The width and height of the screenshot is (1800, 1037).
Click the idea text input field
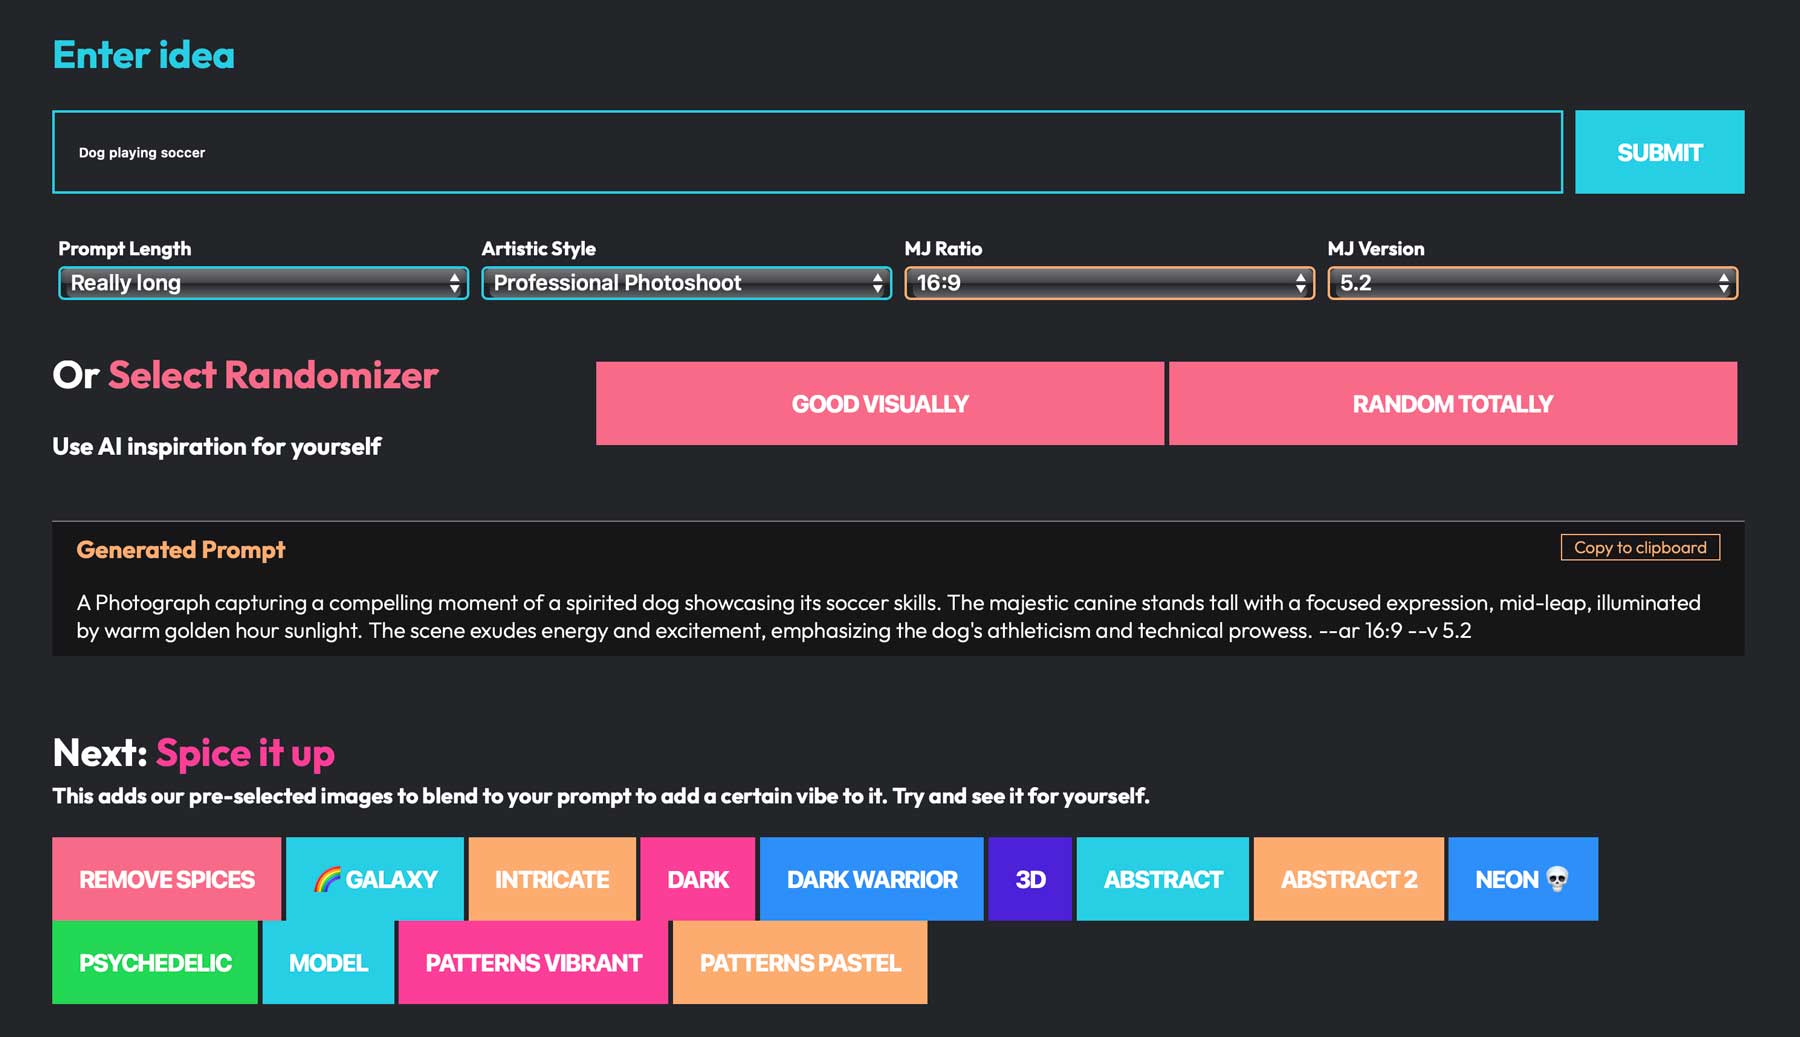pos(806,152)
